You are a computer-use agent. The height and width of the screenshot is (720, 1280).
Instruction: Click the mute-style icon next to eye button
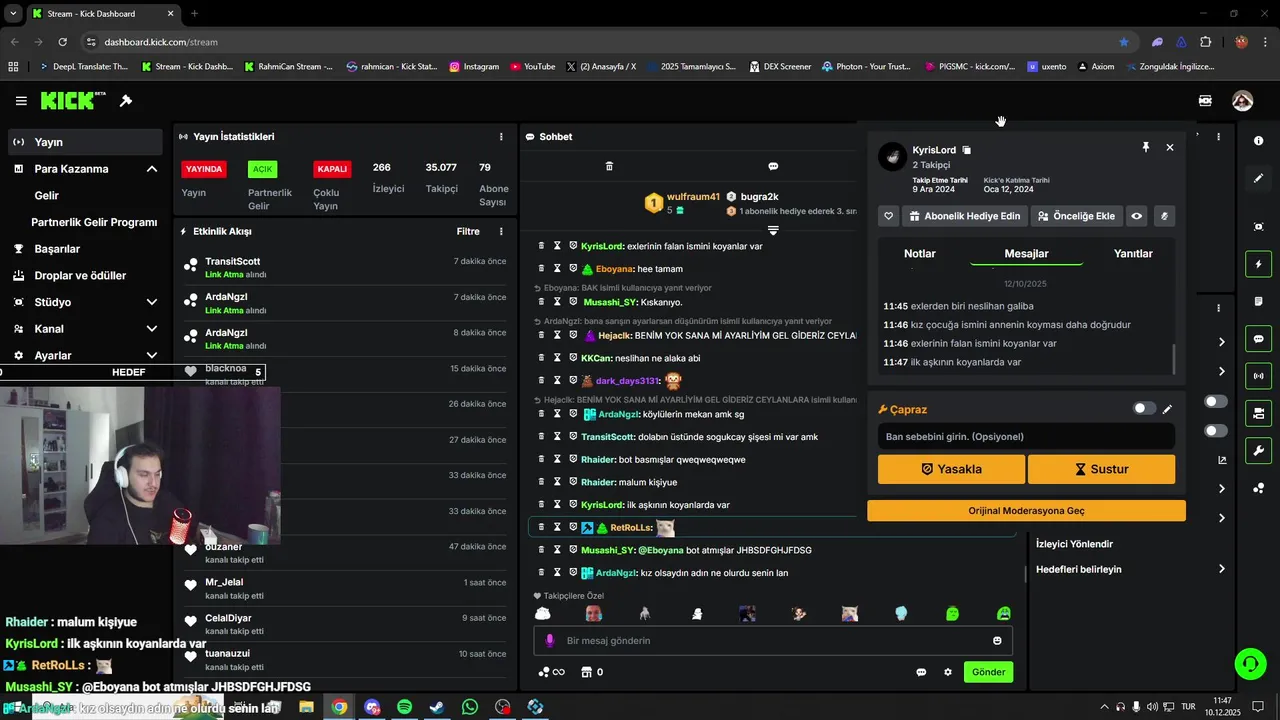[1163, 216]
